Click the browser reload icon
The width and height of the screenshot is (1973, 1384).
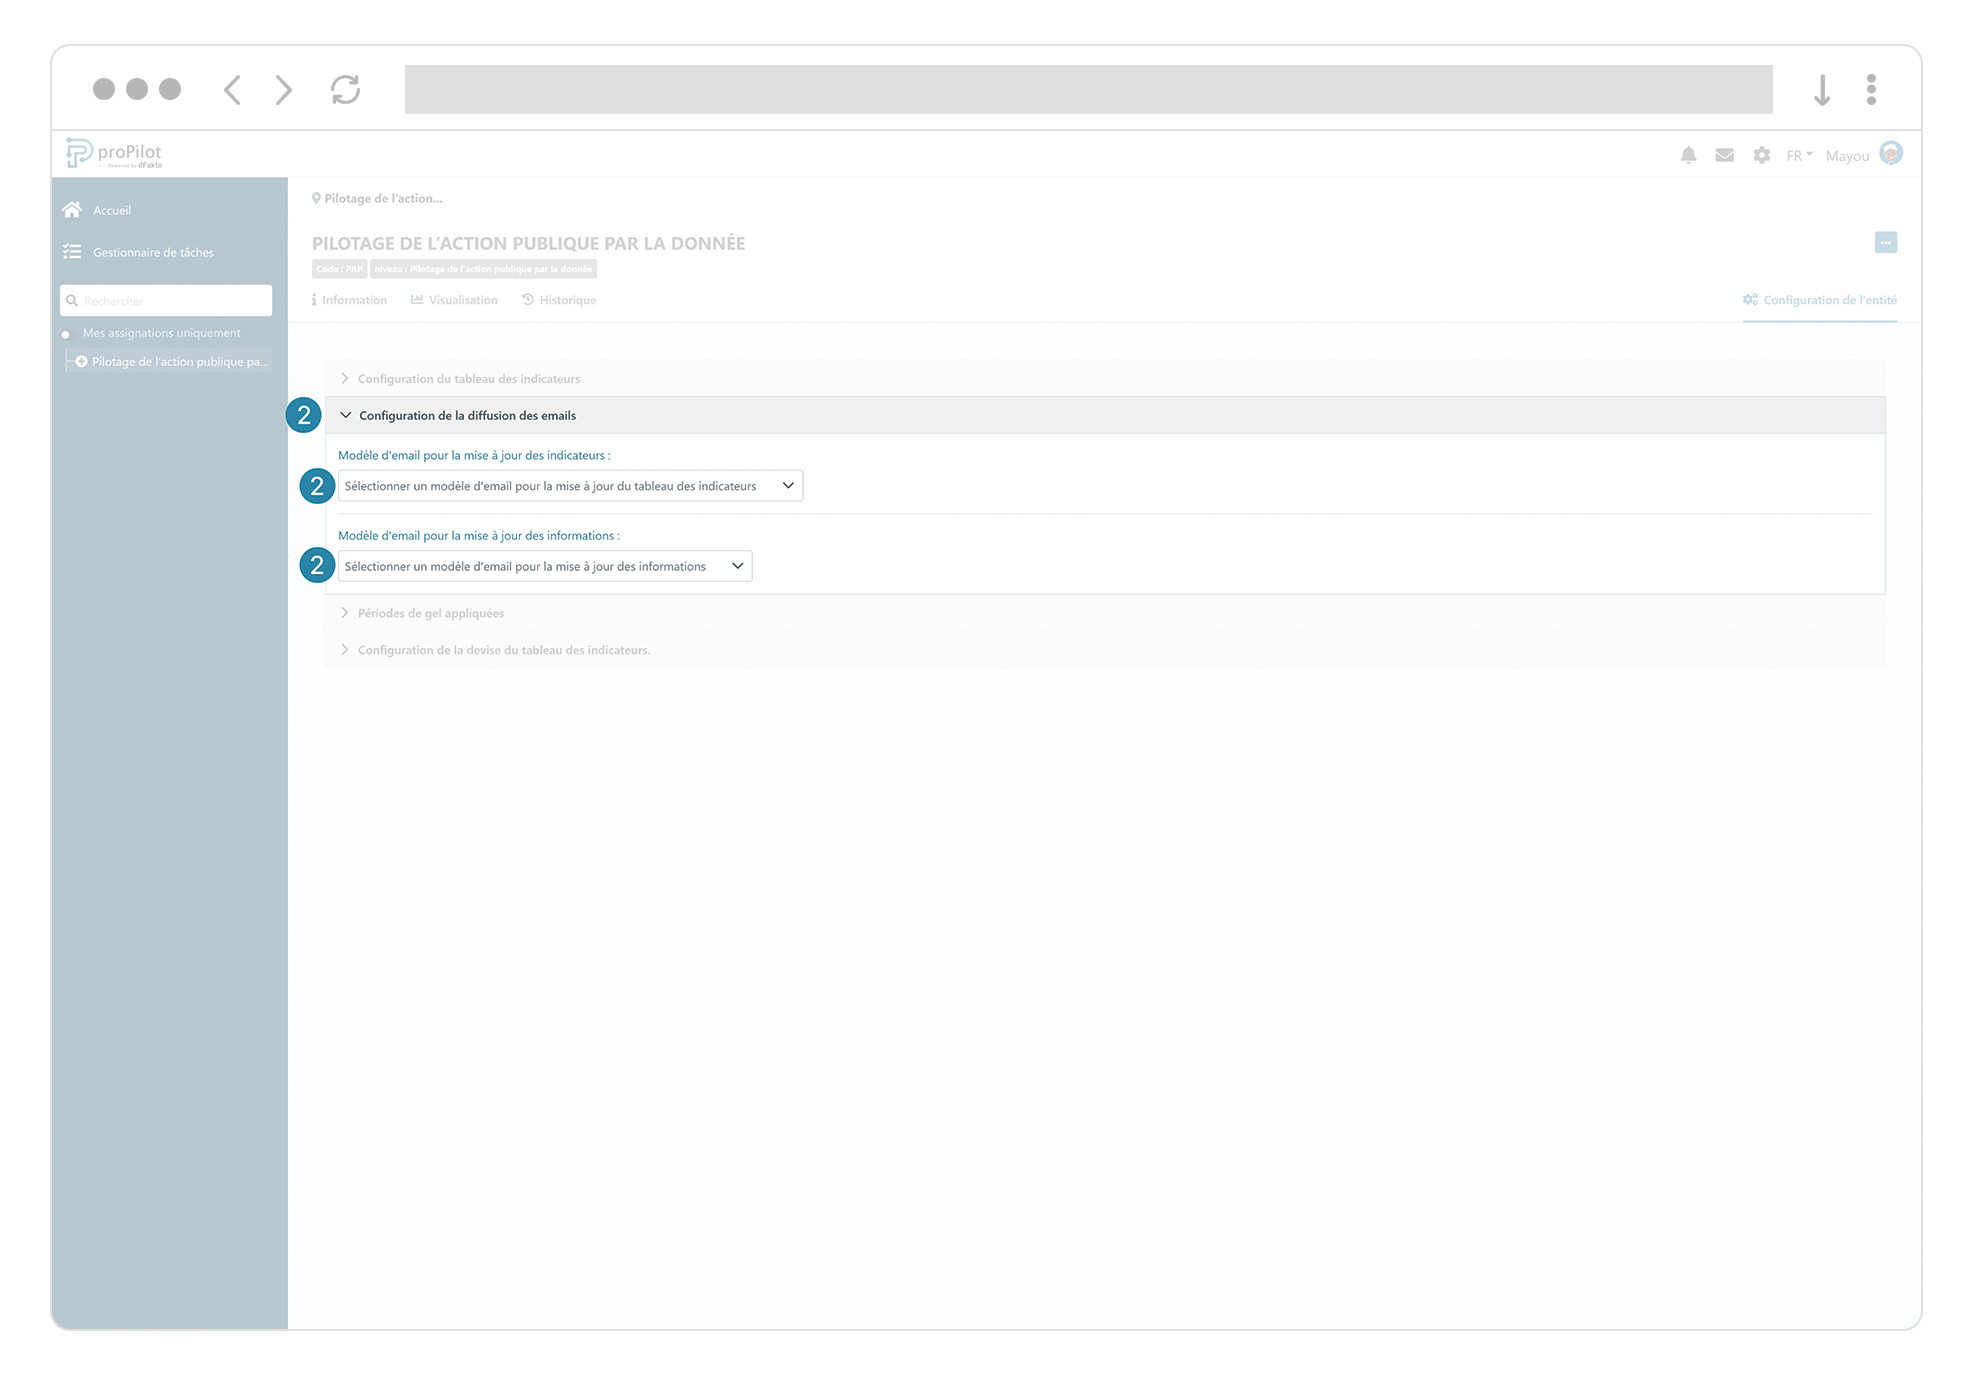pos(345,89)
